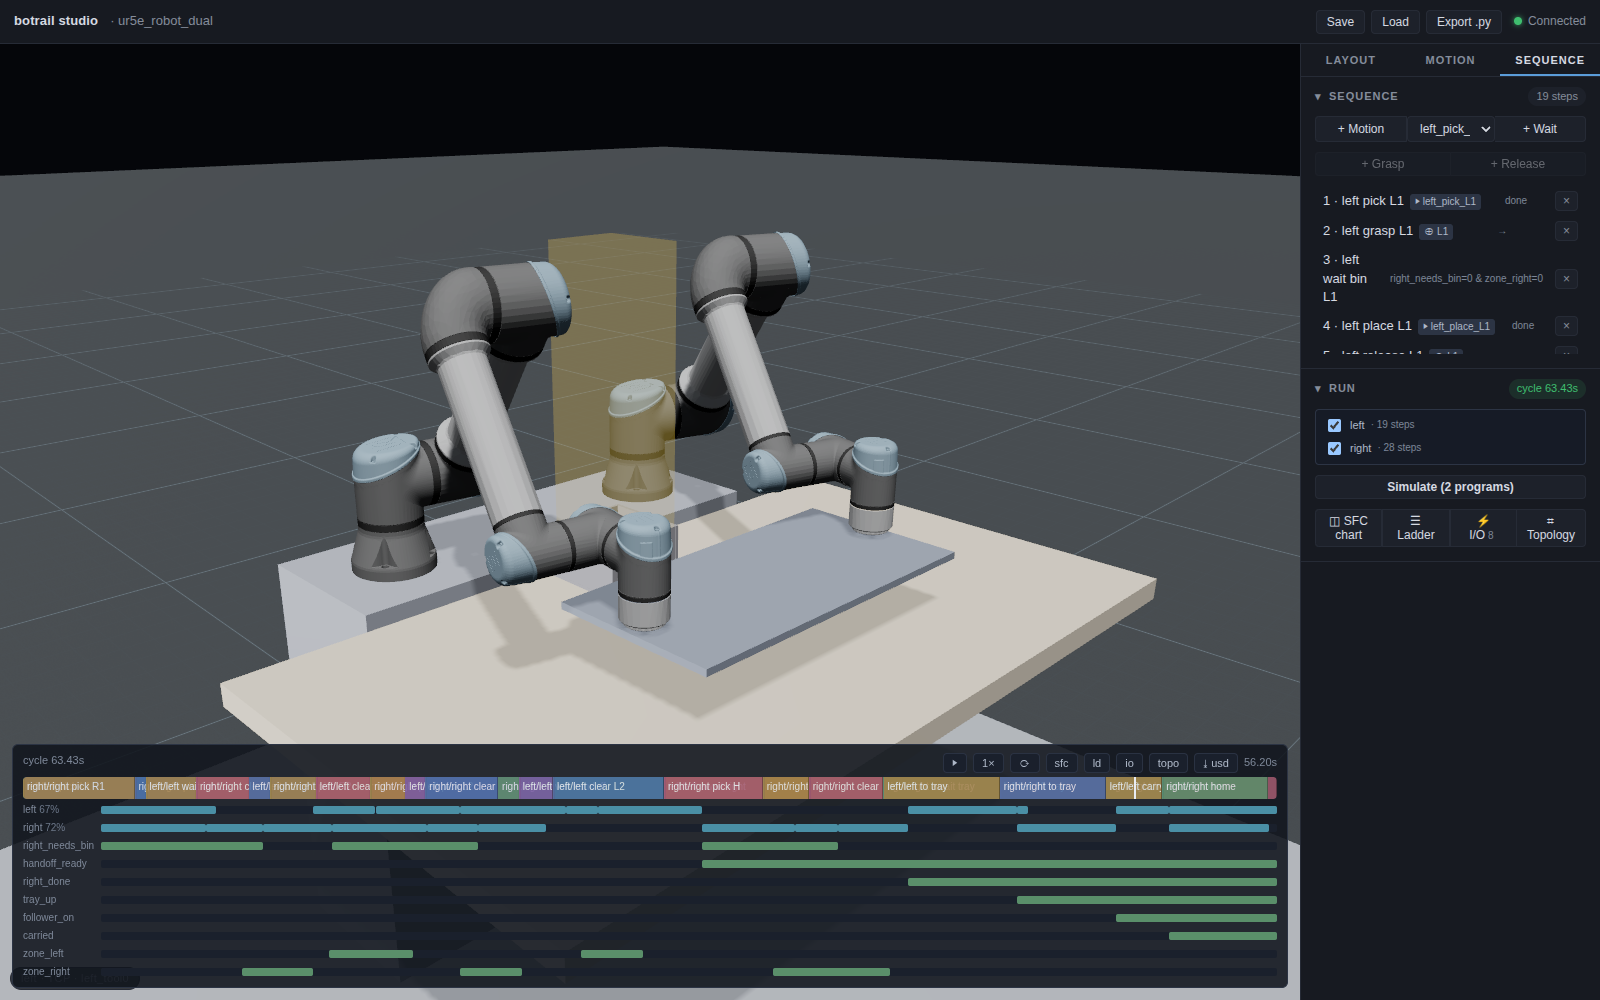Open the Ladder diagram view

tap(1415, 528)
